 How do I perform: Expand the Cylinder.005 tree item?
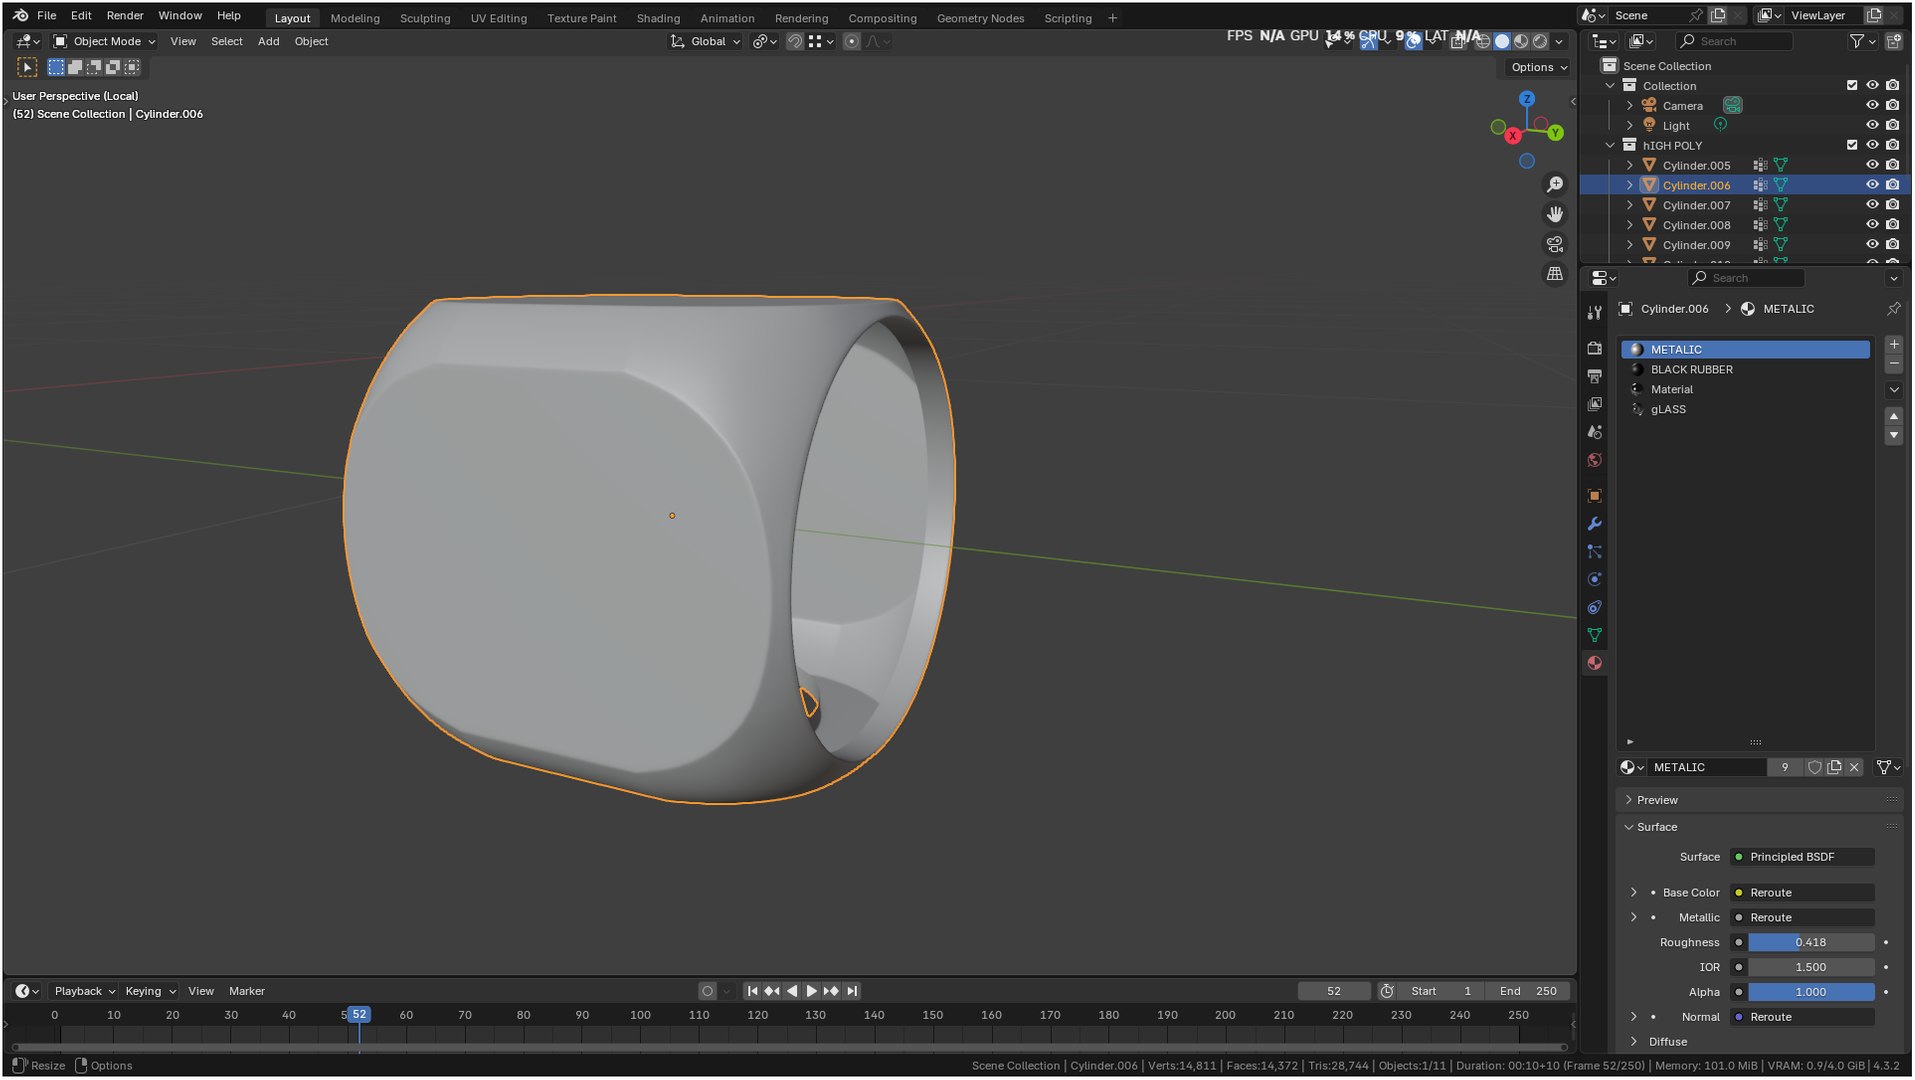tap(1630, 165)
